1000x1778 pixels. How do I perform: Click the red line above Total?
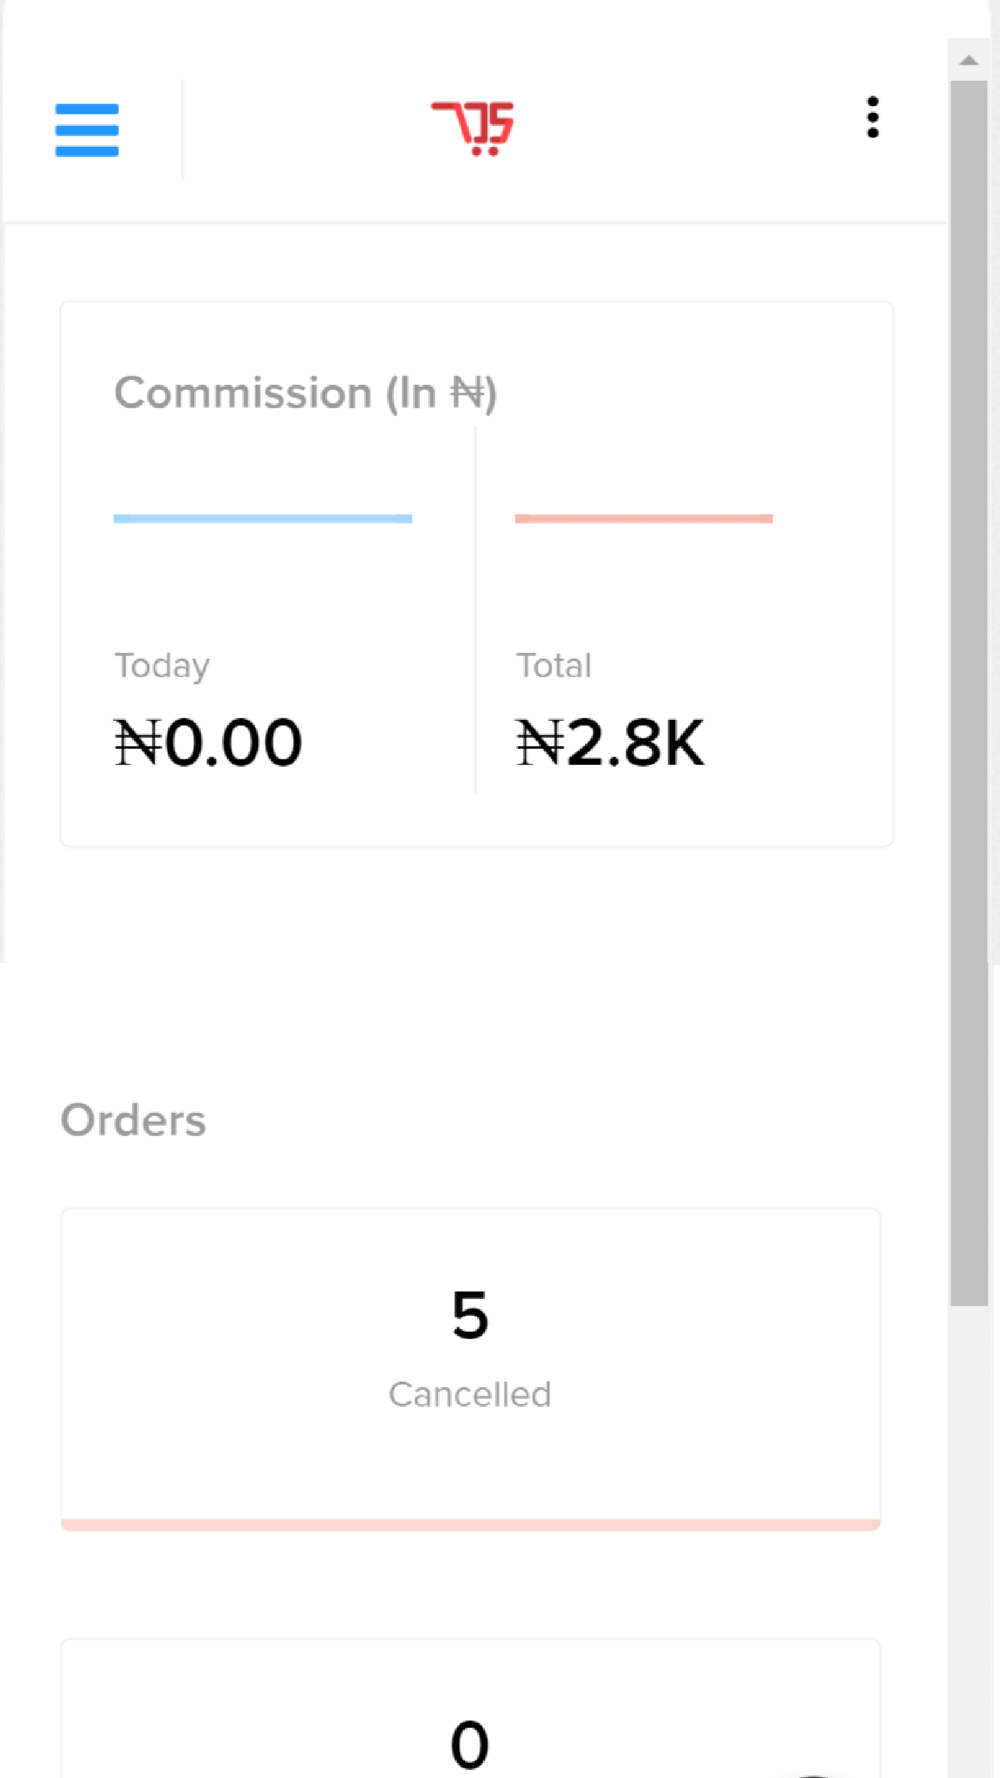click(643, 518)
